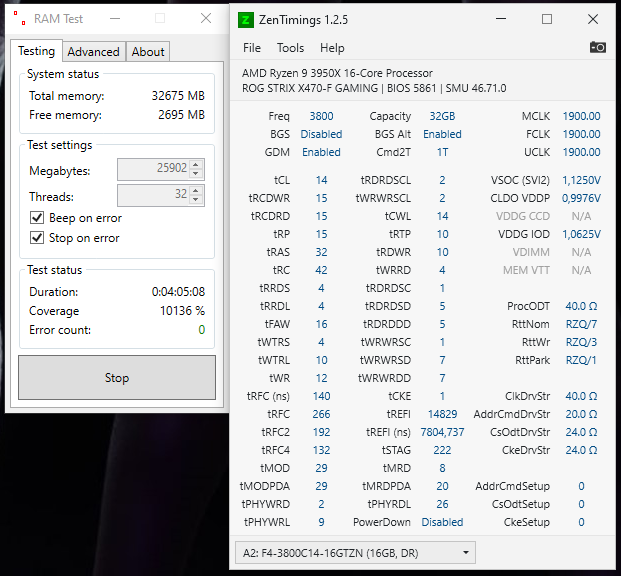Viewport: 621px width, 576px height.
Task: Click the tRFC (ns) value 140
Action: (321, 396)
